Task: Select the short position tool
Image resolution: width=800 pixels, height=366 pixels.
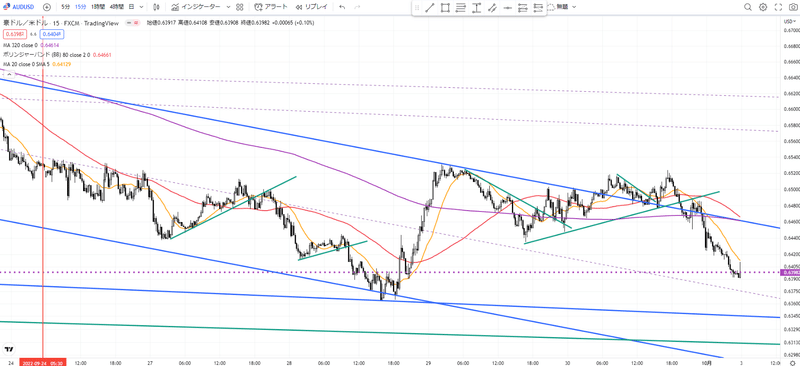Action: [x=538, y=8]
